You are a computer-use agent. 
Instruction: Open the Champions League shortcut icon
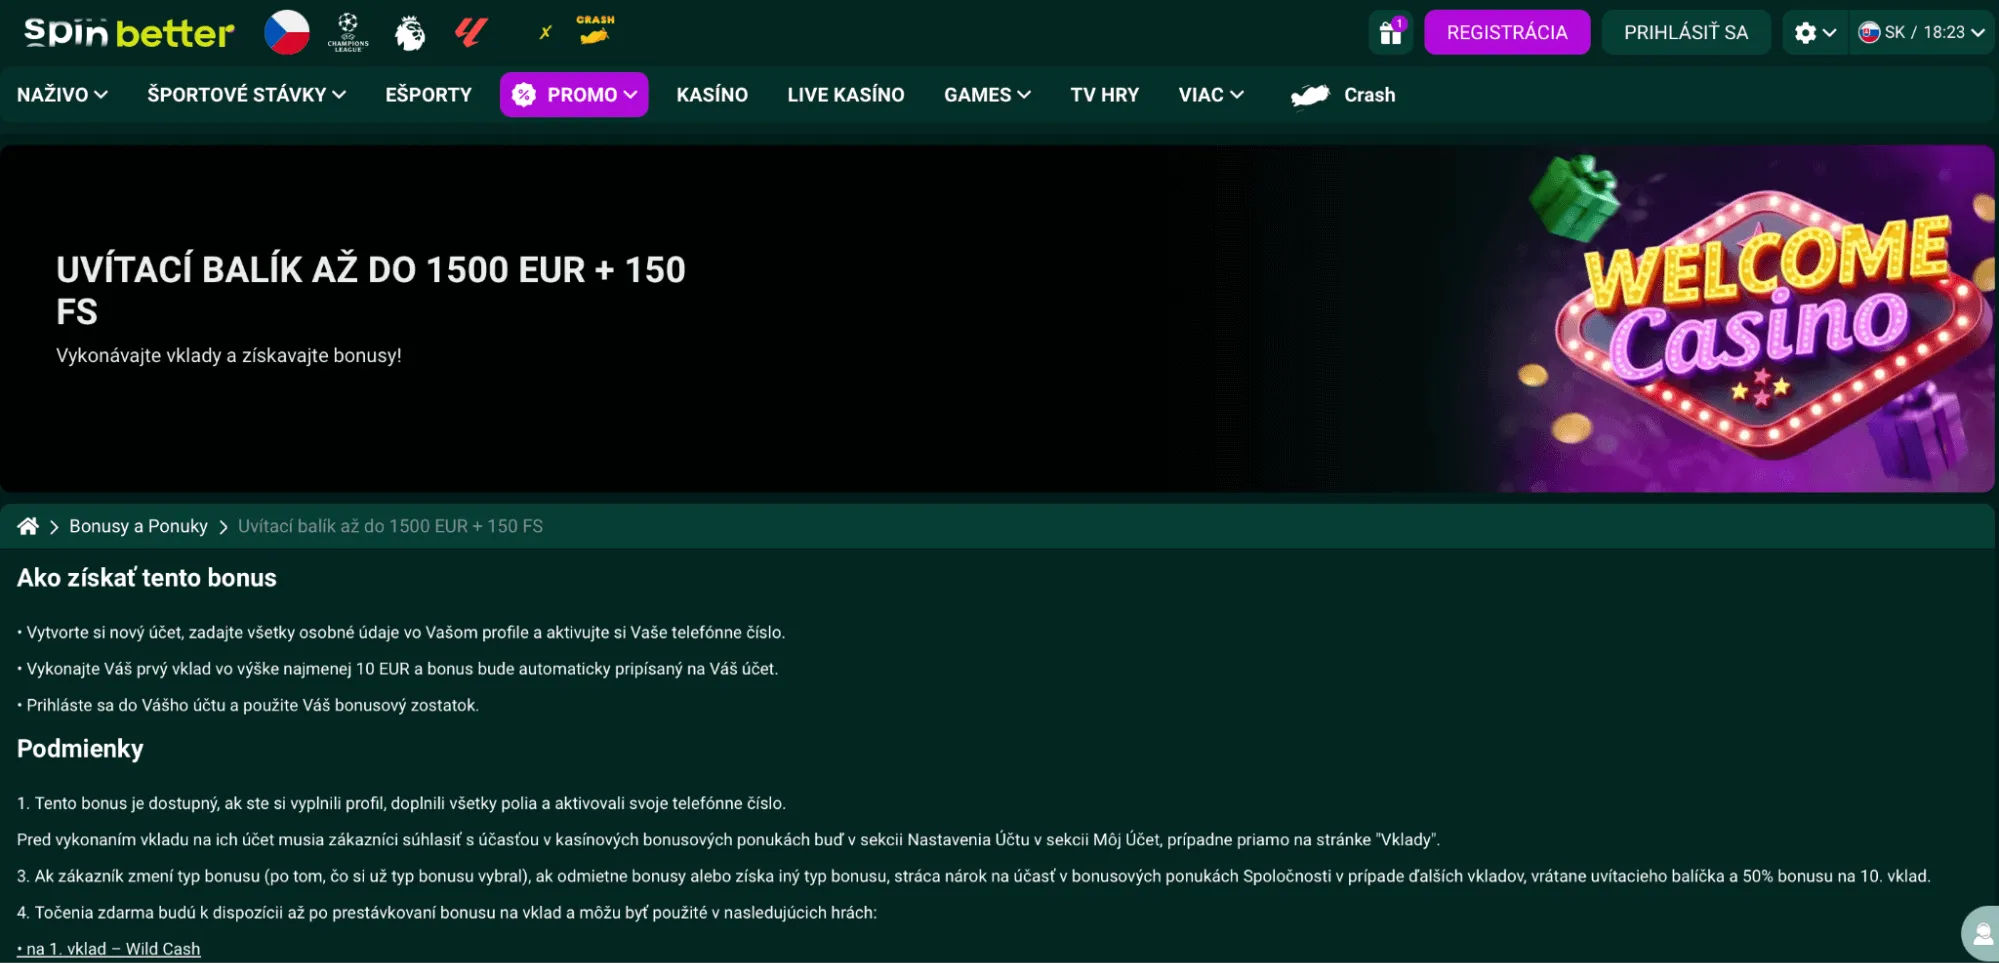(x=347, y=32)
